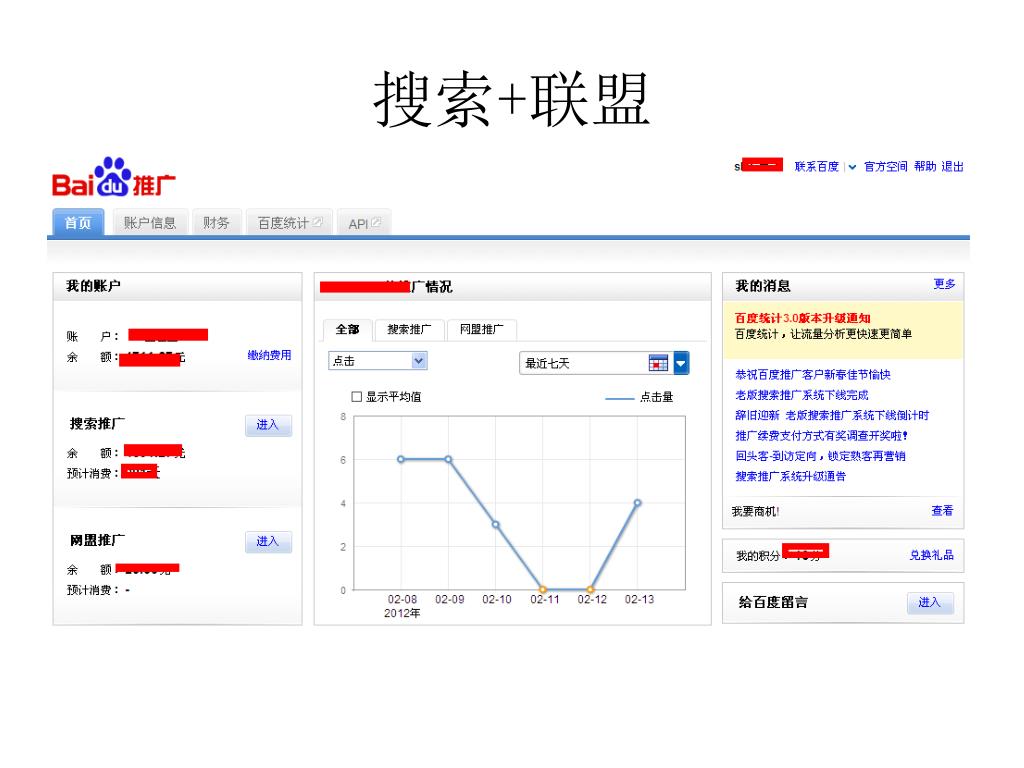1024x768 pixels.
Task: Click external-link icon beside 百度统计 tab
Action: [317, 222]
